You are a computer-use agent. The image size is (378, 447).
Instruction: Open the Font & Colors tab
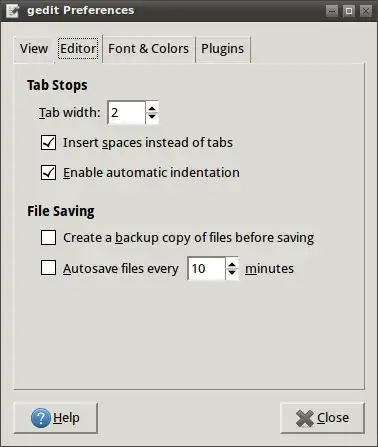[149, 49]
